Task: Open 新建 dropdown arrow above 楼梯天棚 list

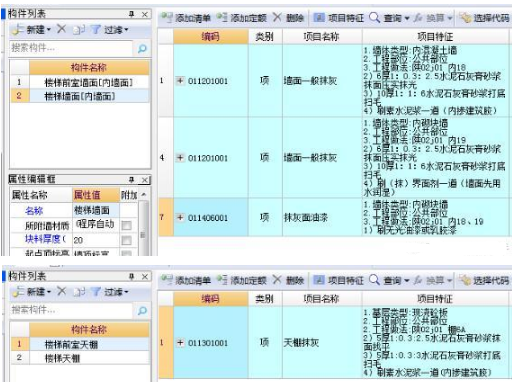Action: [49, 292]
